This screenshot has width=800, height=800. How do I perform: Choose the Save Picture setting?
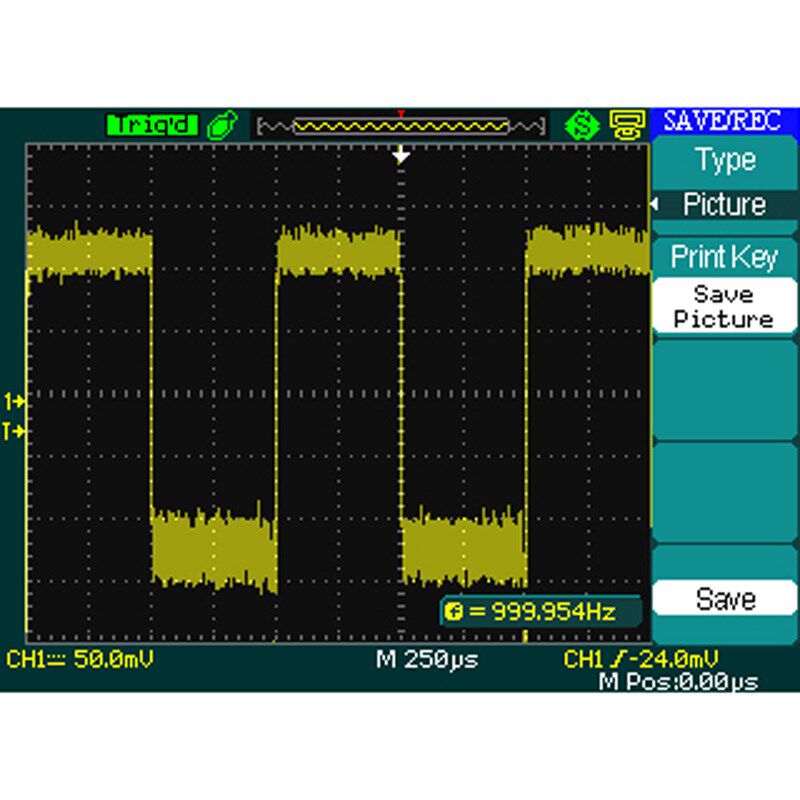point(724,307)
